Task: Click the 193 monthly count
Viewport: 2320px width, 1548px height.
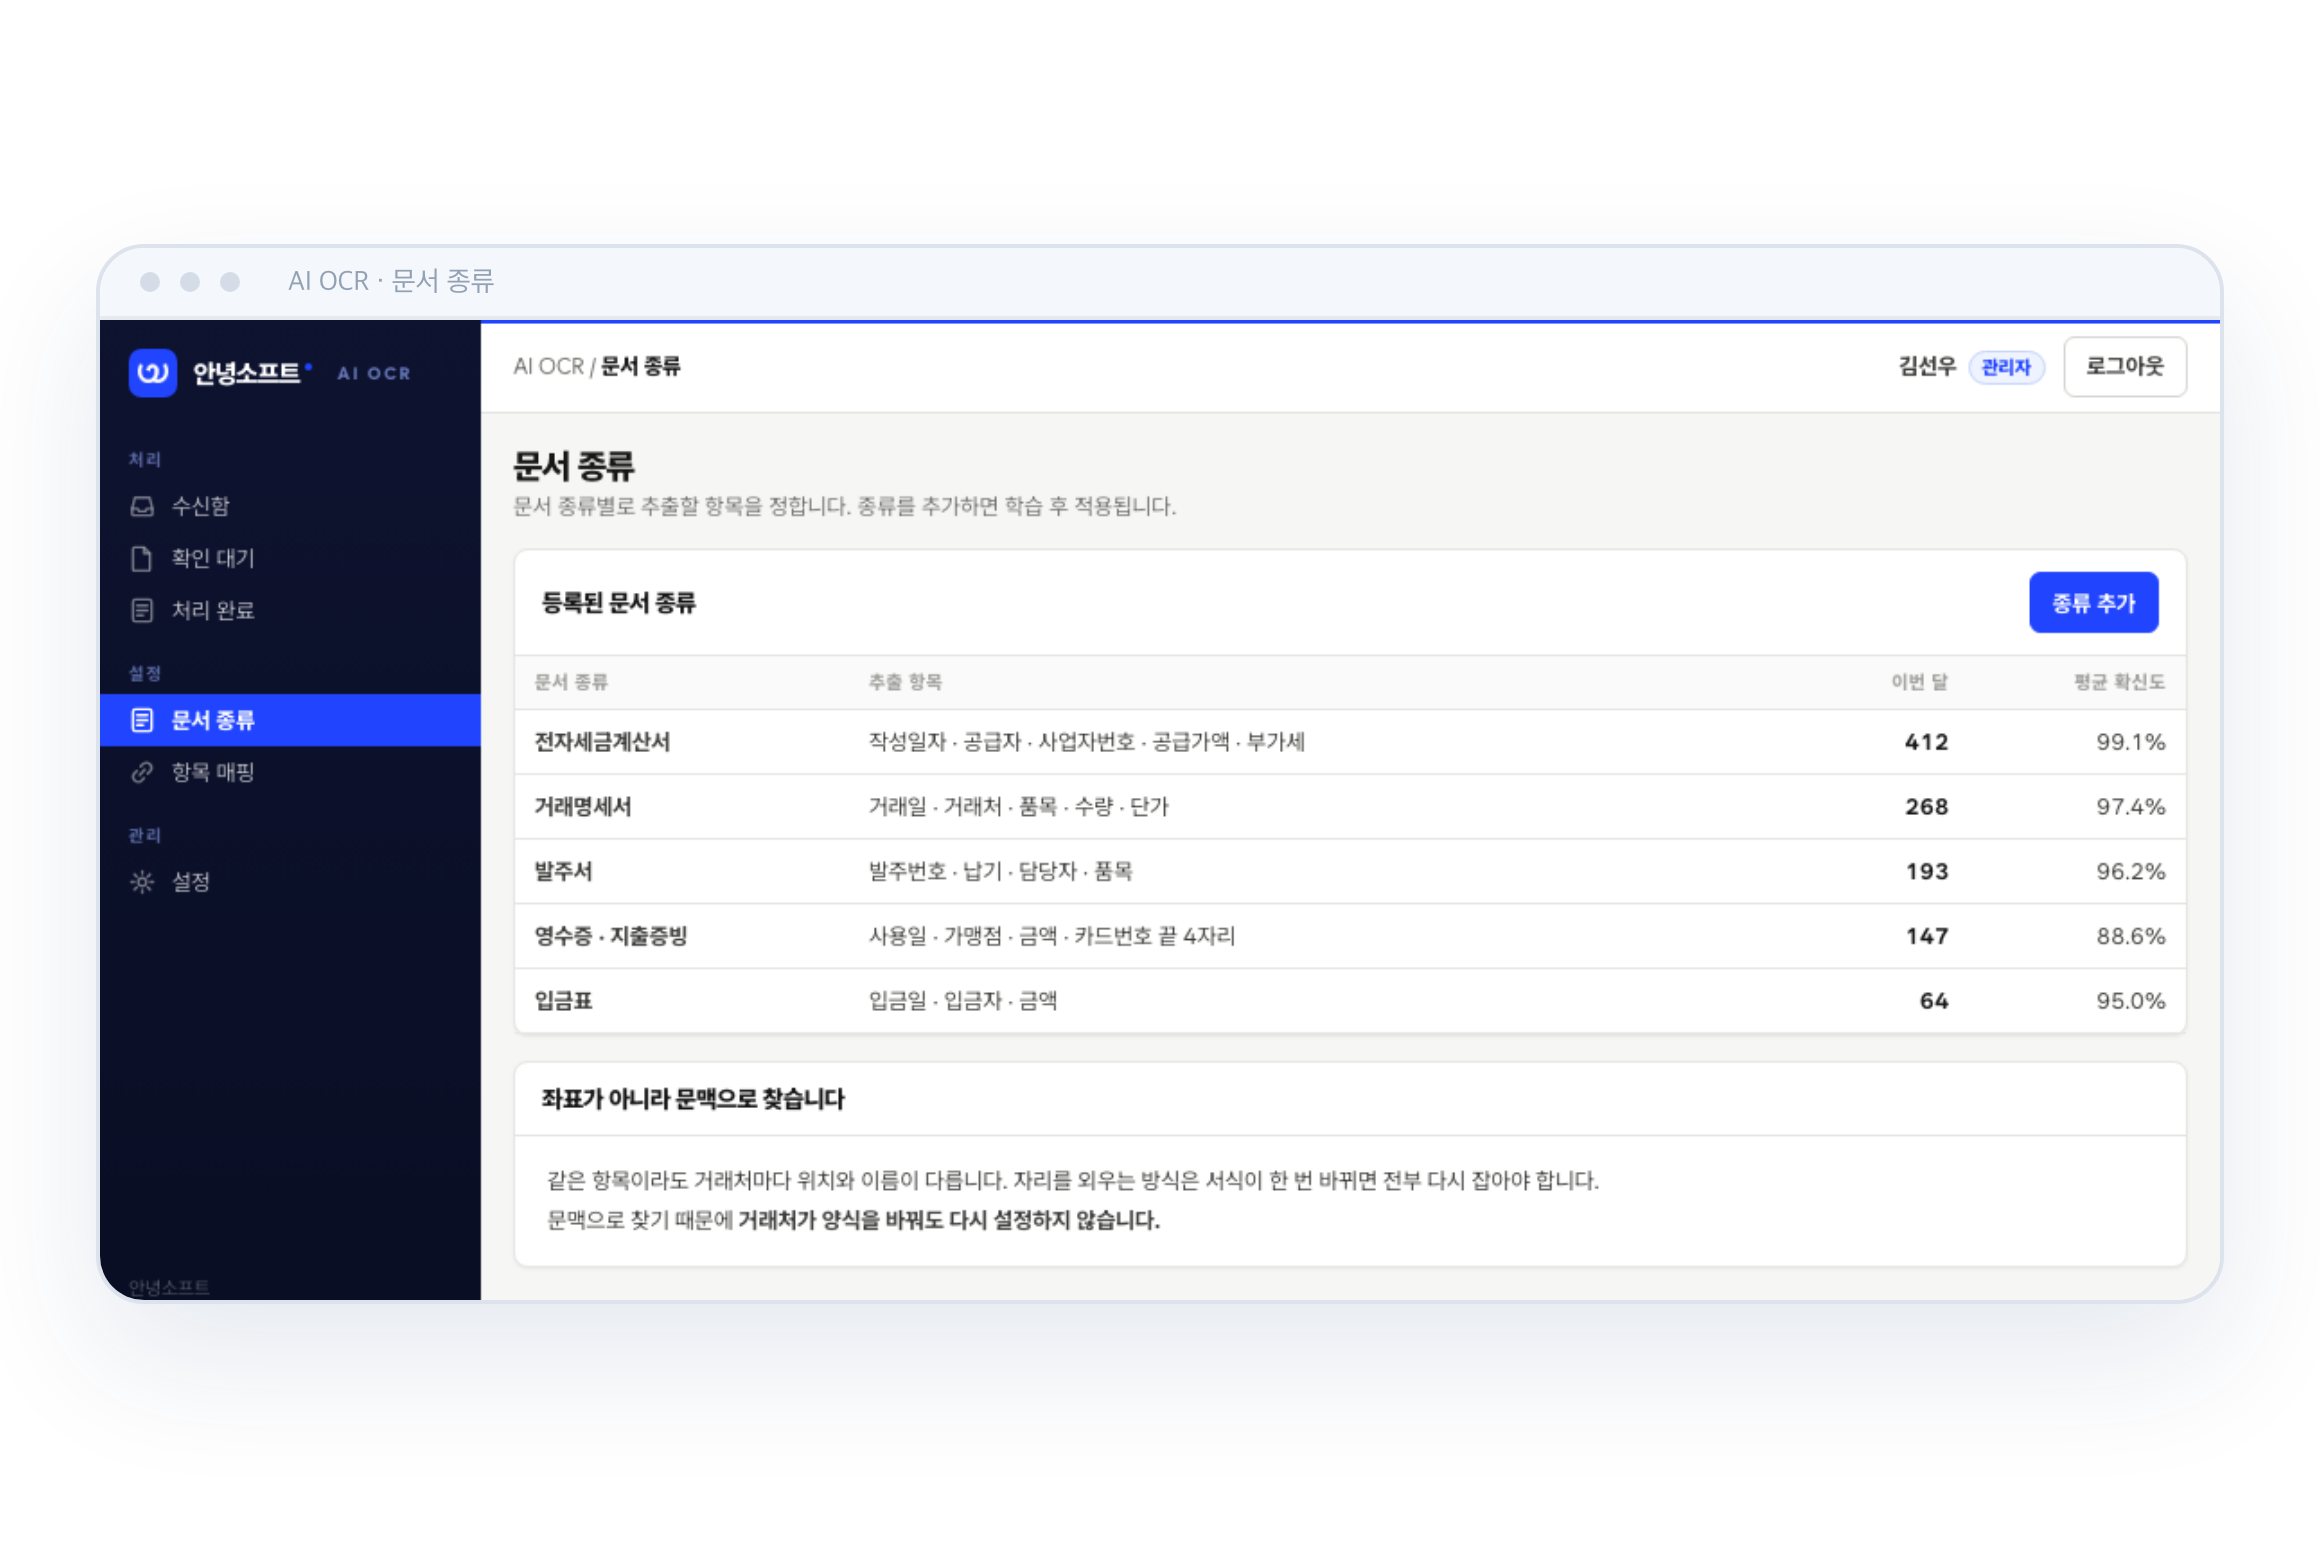Action: (1927, 871)
